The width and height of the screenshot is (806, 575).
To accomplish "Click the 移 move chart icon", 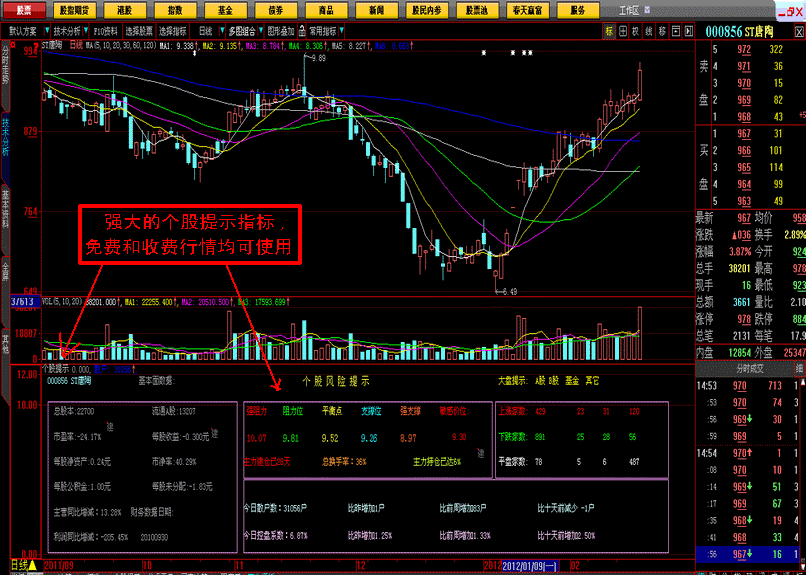I will click(662, 31).
